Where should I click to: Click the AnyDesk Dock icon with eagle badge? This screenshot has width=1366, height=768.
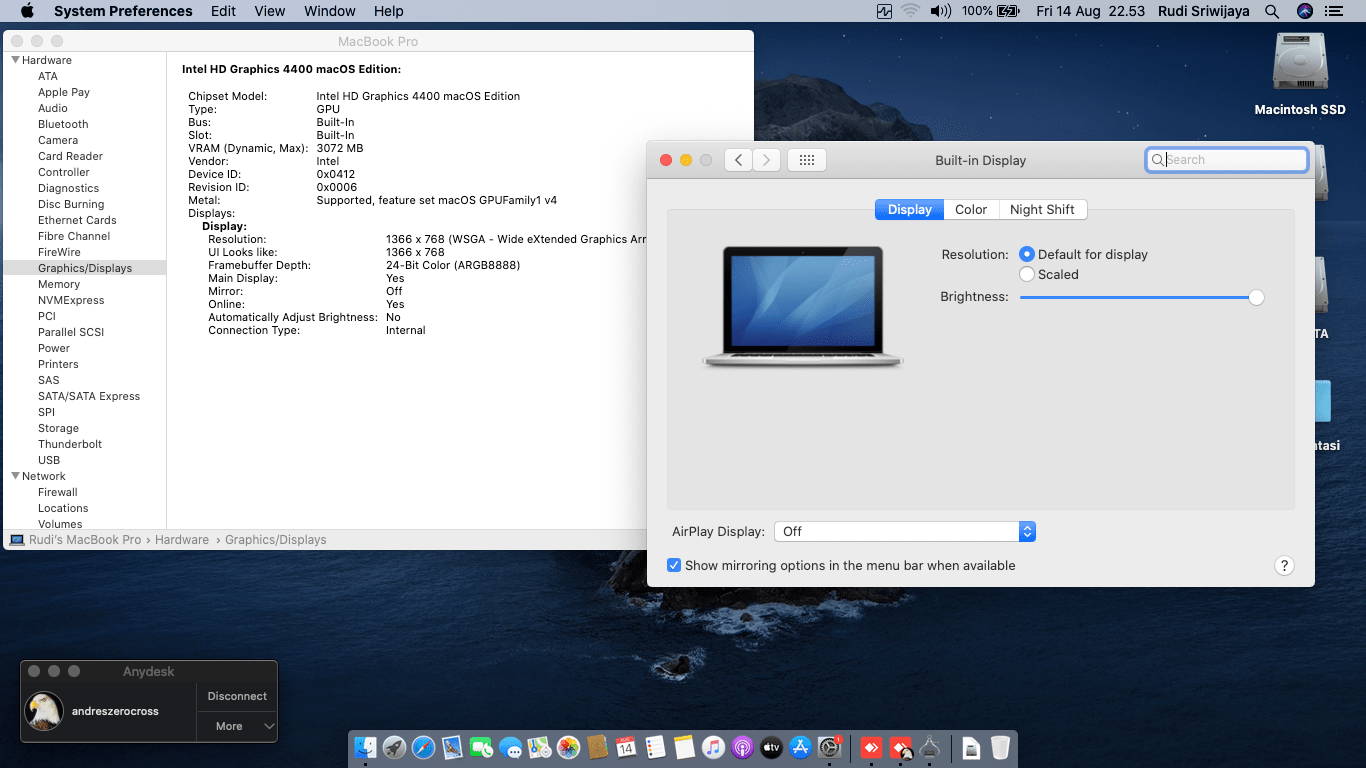(x=901, y=747)
